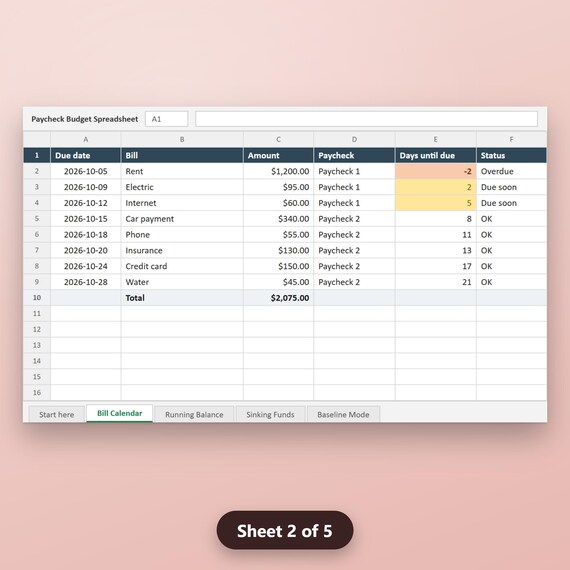Click the Insurance bill cell
570x570 pixels.
tap(182, 250)
